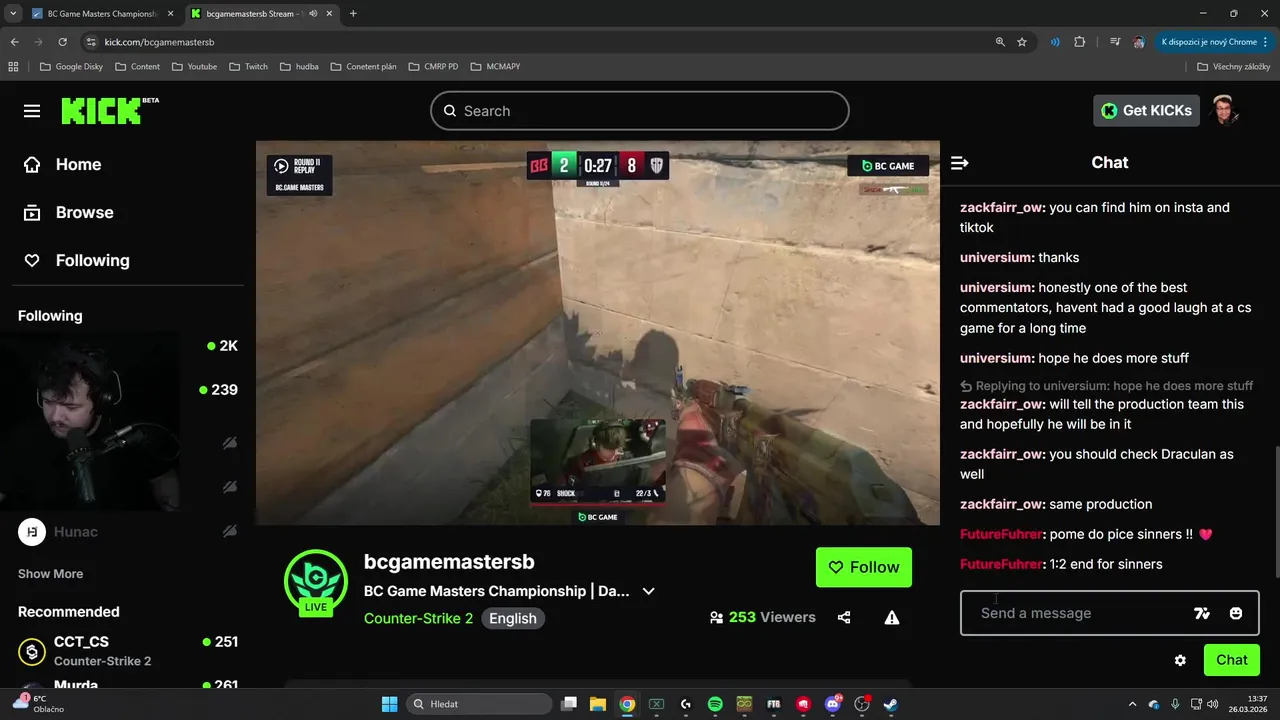Screen dimensions: 1280x720
Task: Mute the bcgamemastersb tab audio icon
Action: point(313,14)
